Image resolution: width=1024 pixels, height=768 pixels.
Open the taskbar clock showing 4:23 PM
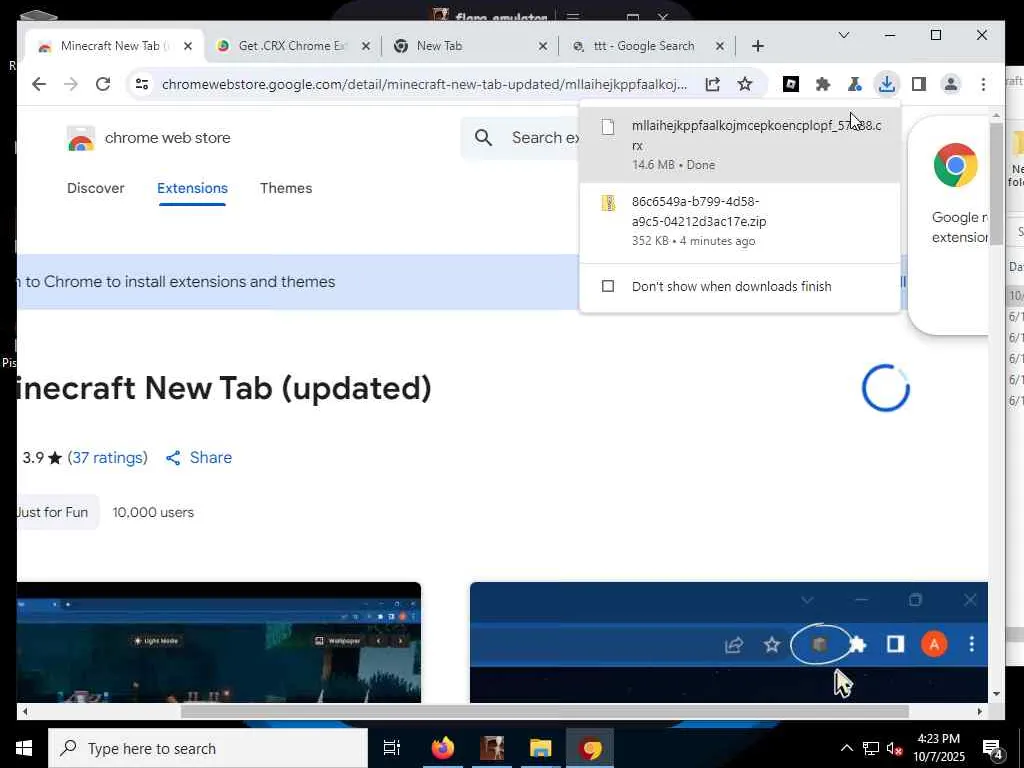938,748
